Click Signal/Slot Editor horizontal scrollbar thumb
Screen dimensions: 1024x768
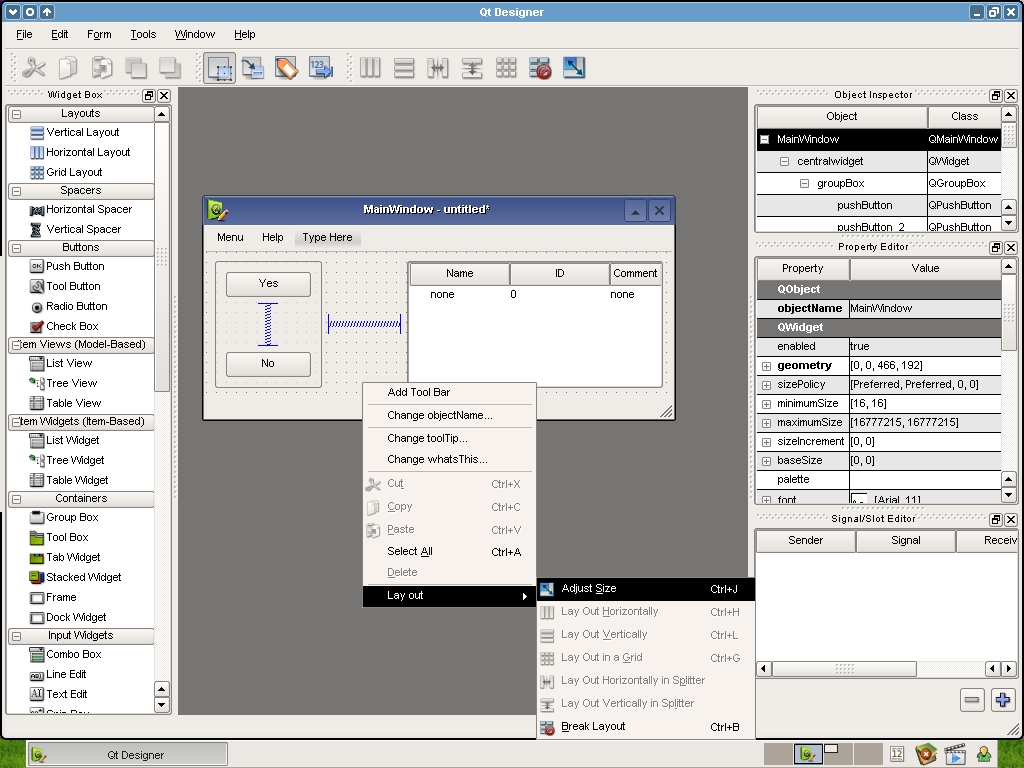coord(844,669)
